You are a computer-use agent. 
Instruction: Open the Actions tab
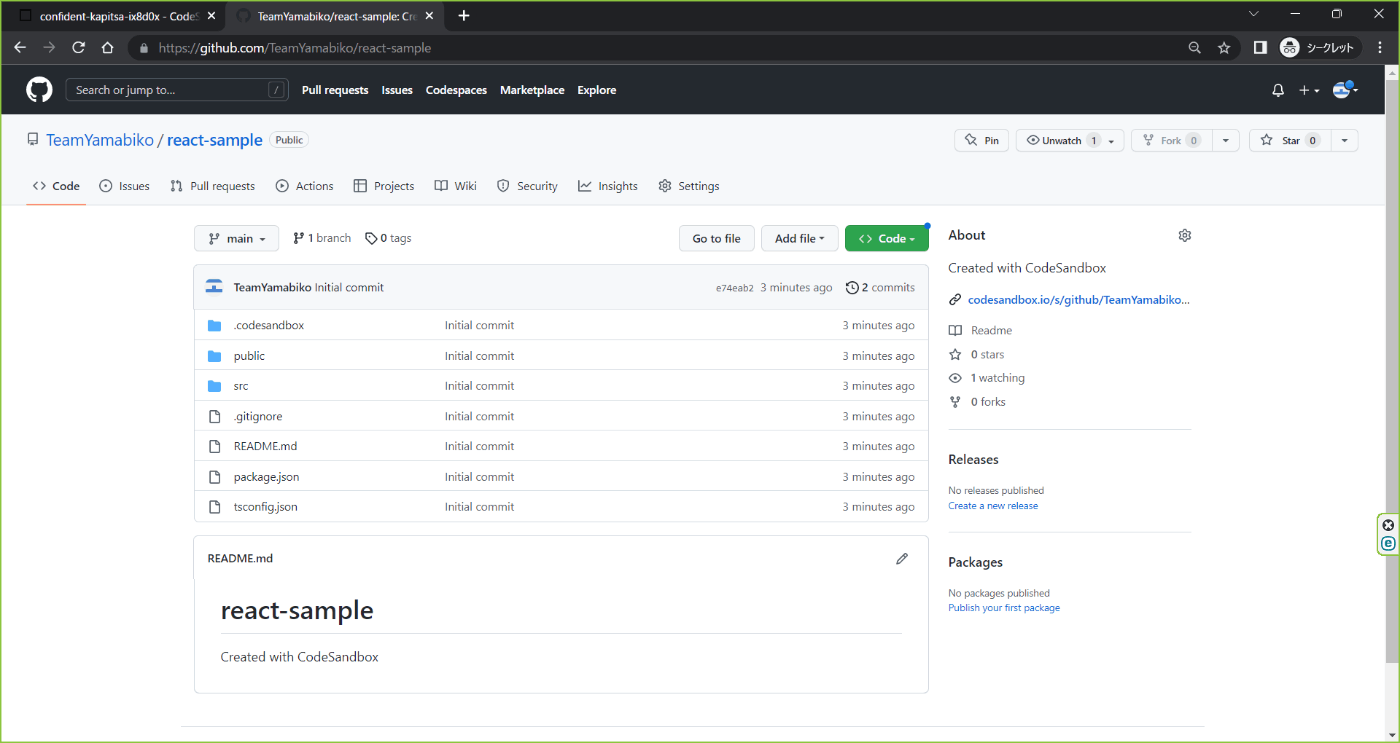click(305, 186)
